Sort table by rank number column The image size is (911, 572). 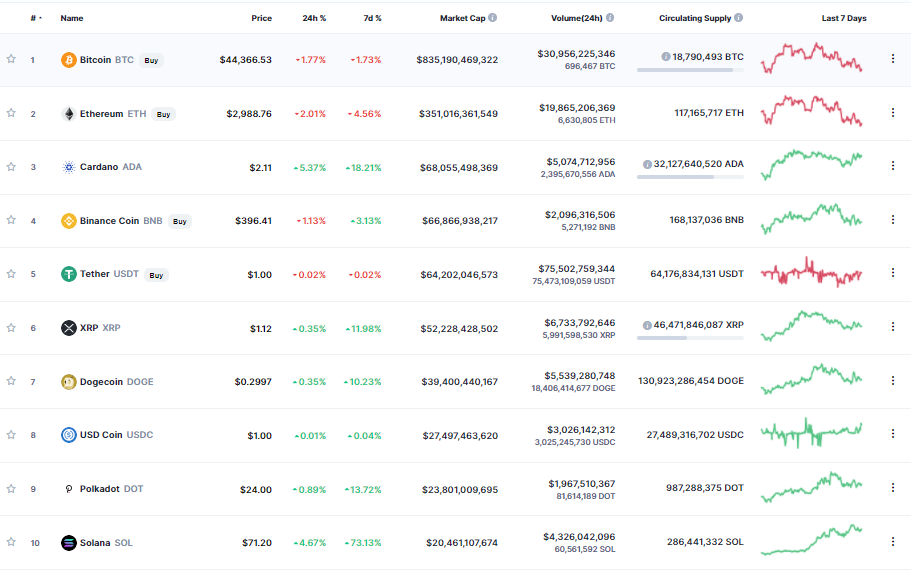36,18
